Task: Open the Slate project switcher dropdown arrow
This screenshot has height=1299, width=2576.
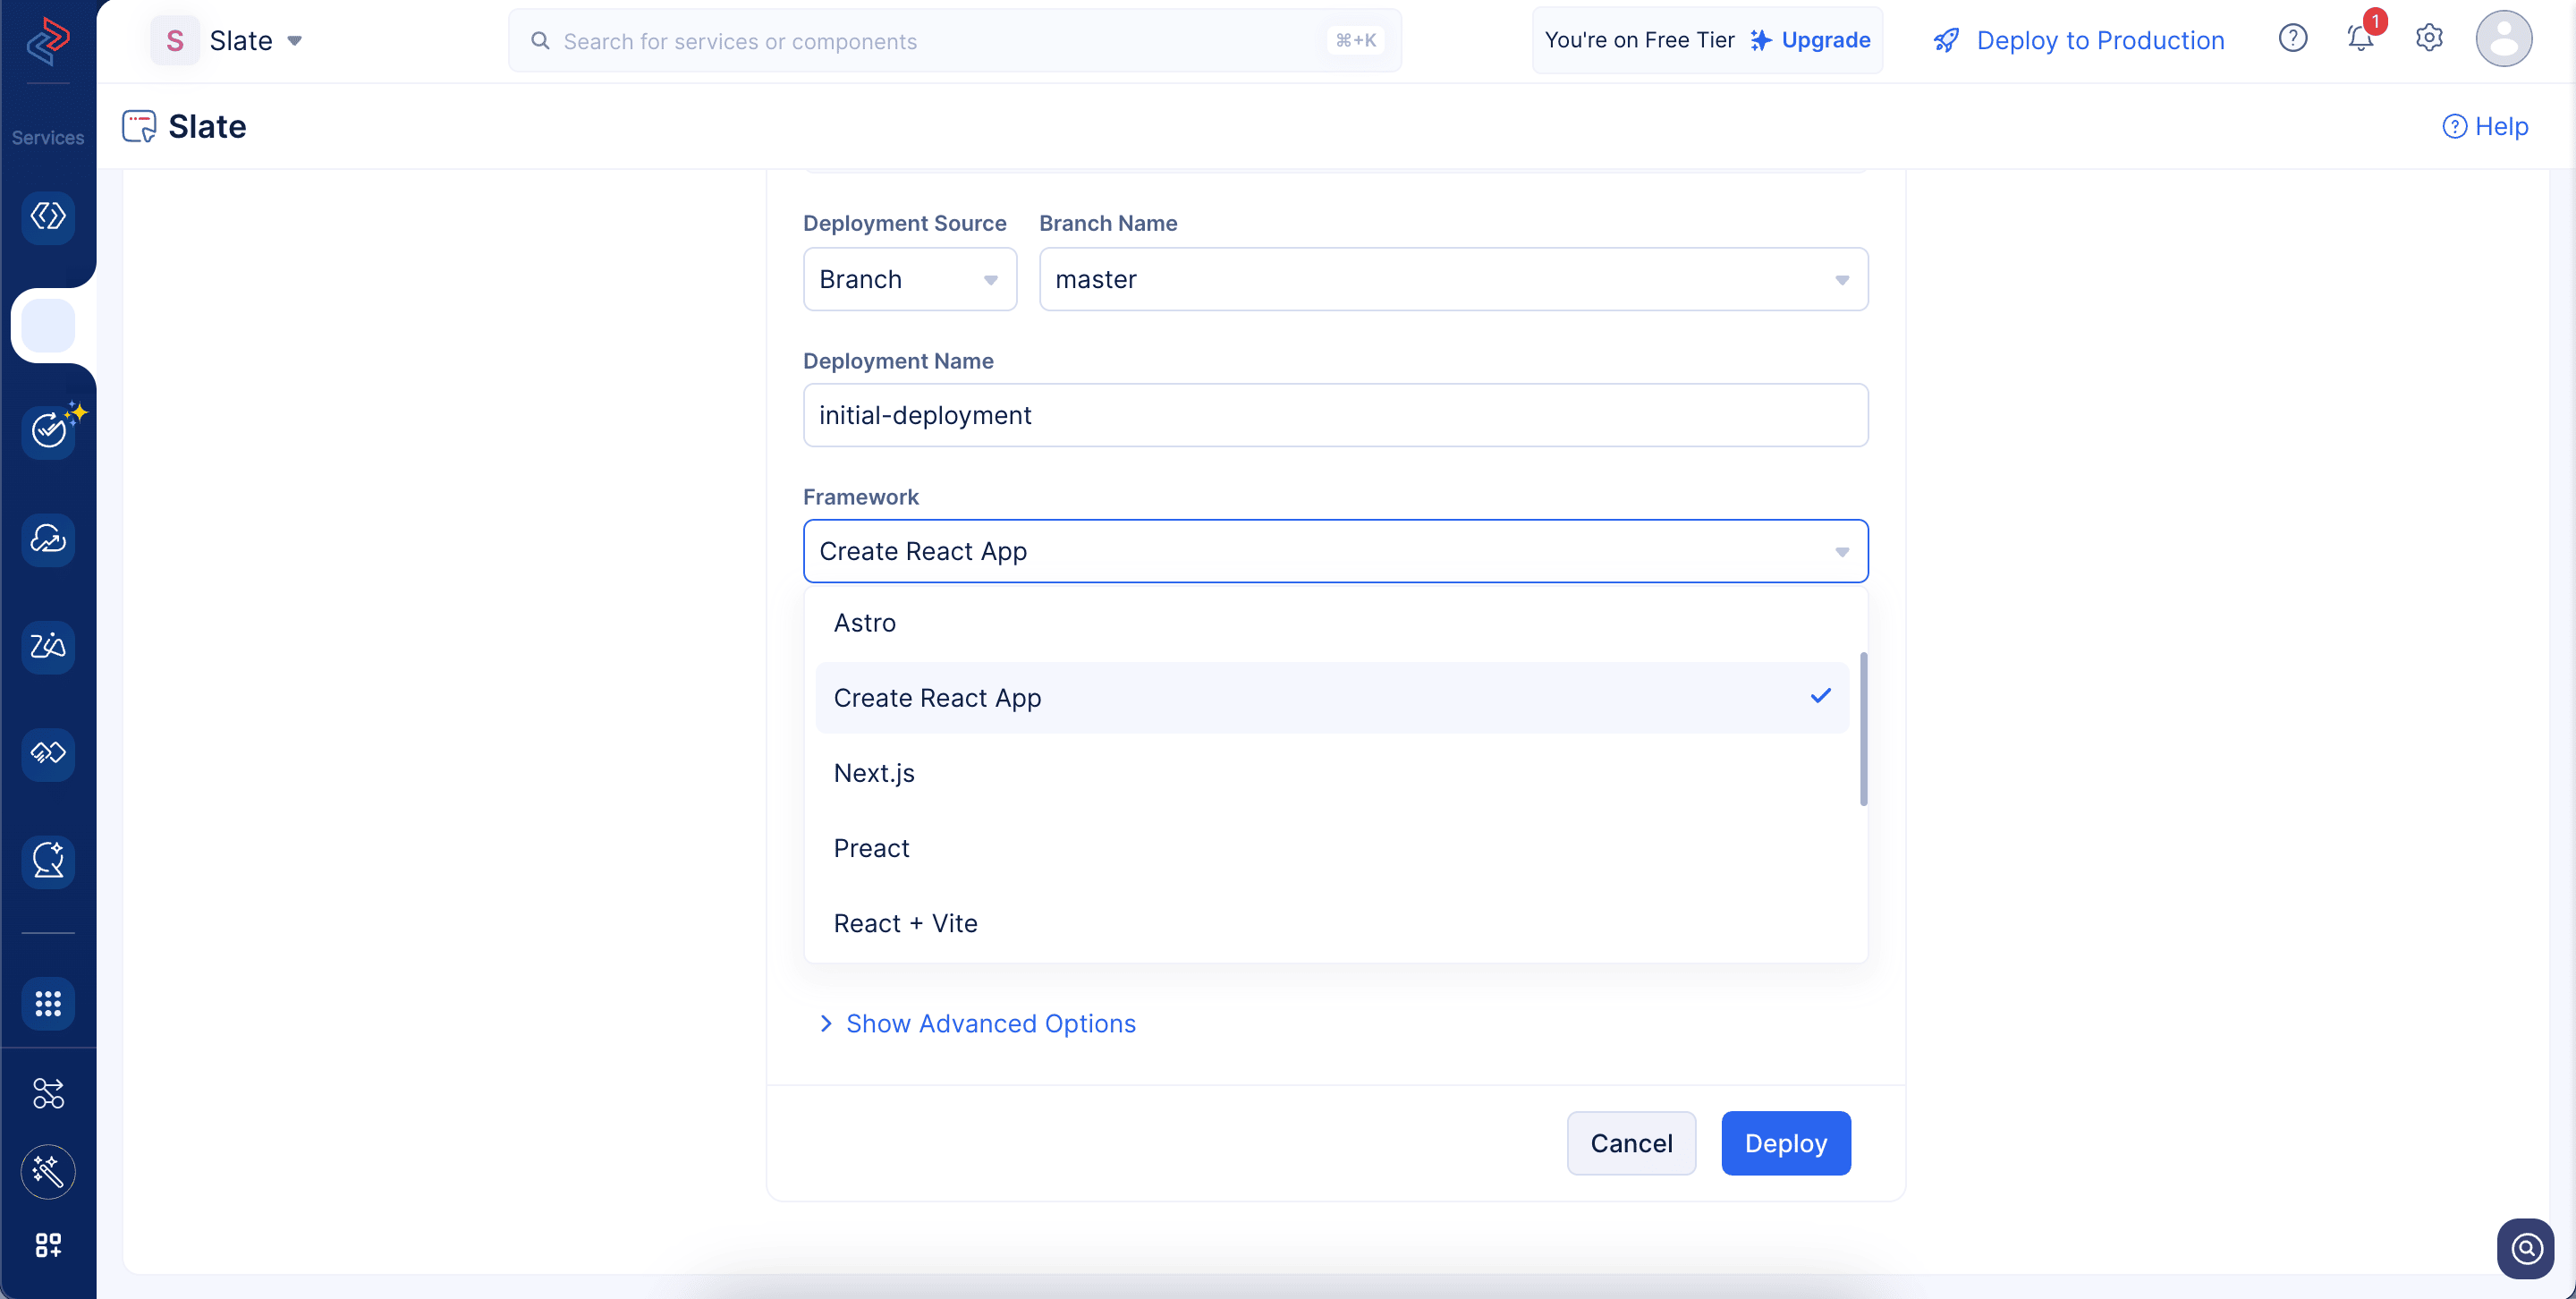Action: [295, 41]
